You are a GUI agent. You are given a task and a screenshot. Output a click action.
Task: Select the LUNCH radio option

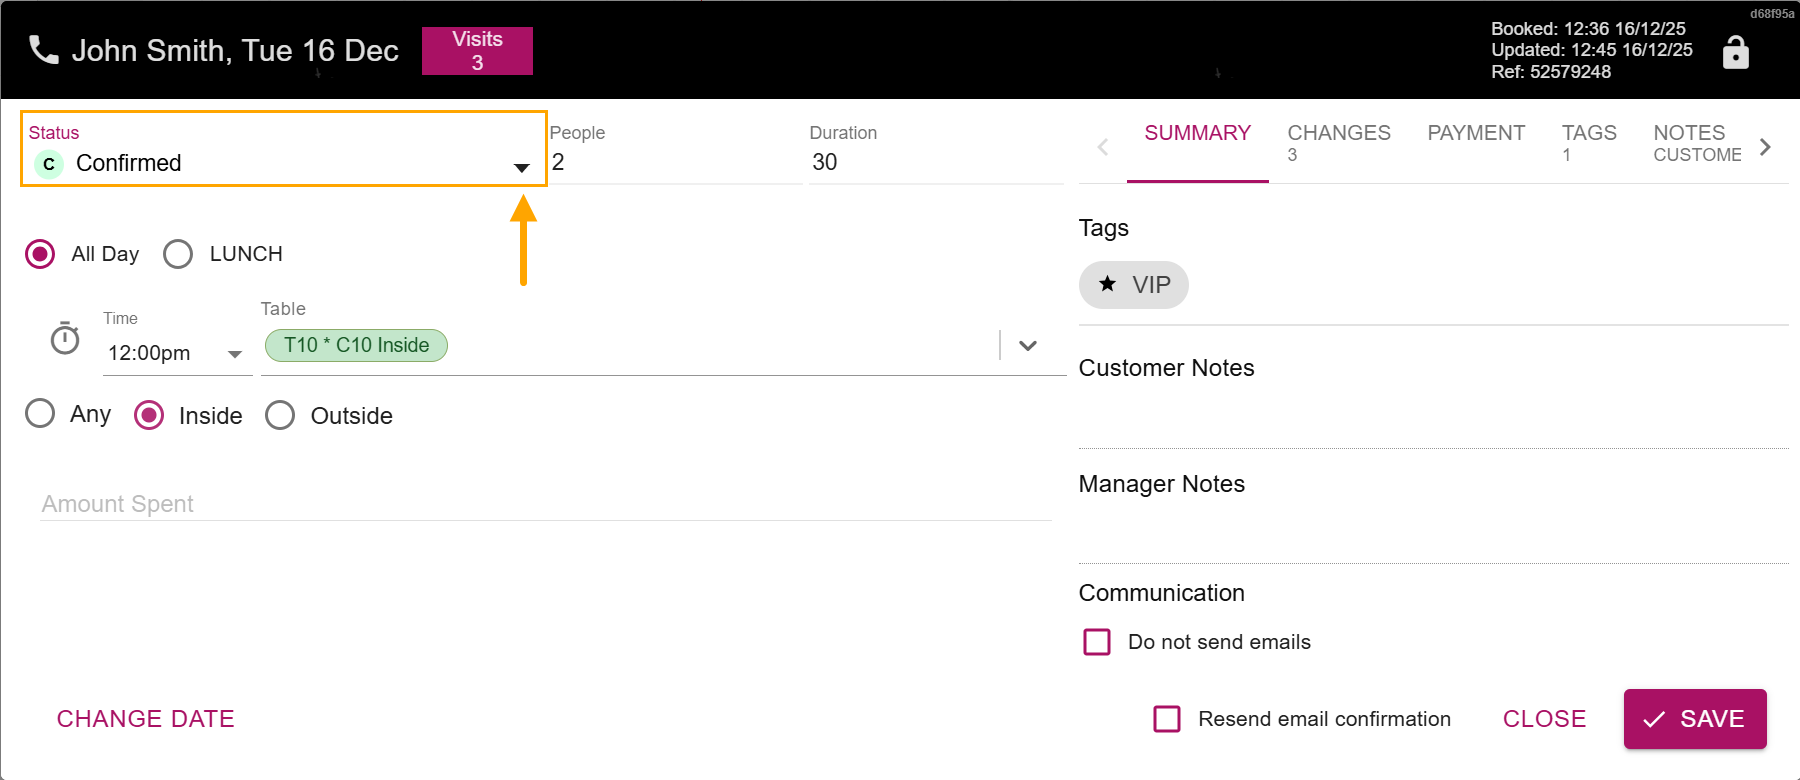tap(179, 254)
